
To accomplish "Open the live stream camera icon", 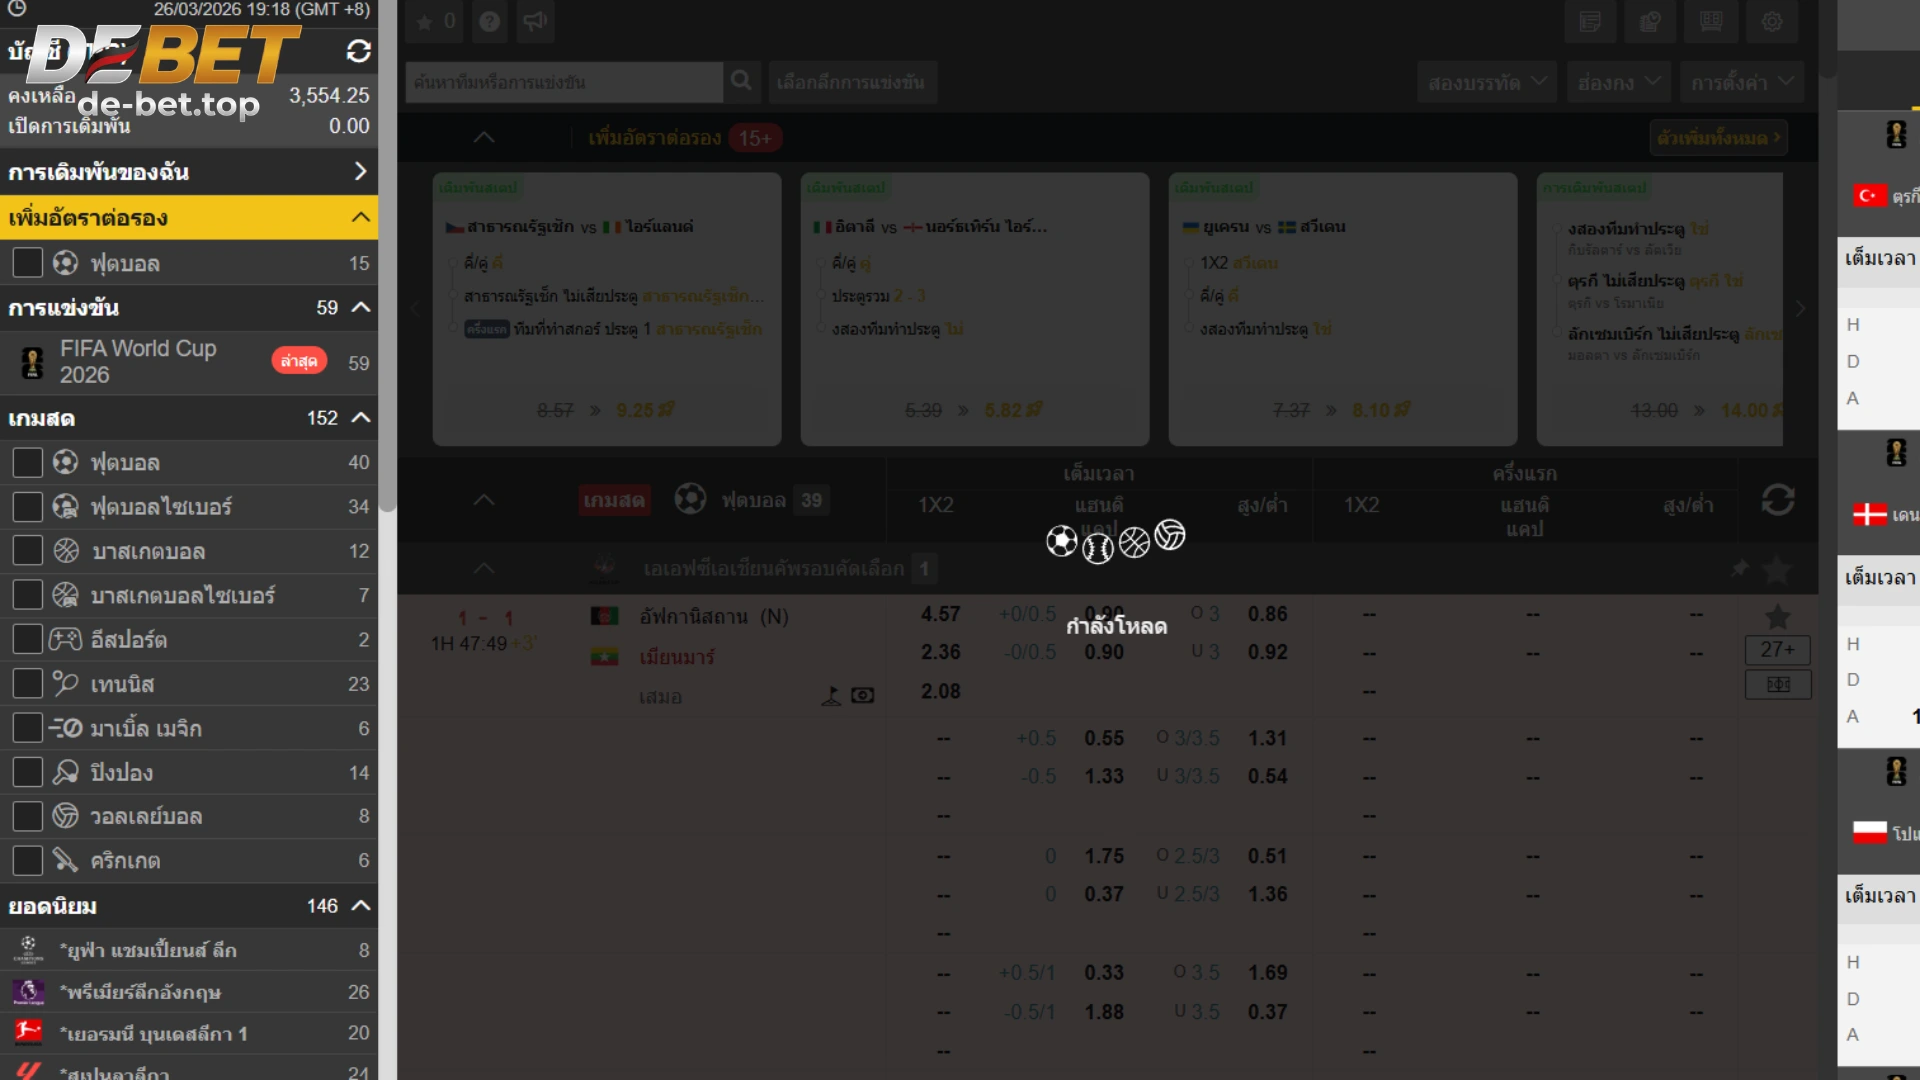I will tap(862, 695).
